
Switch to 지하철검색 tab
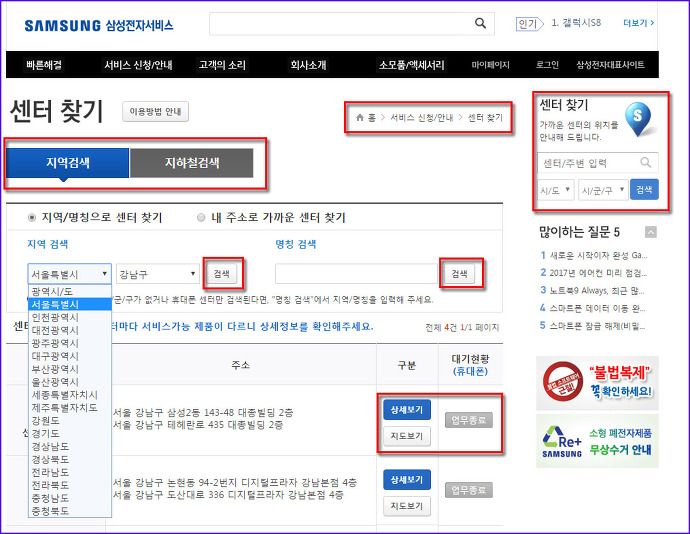pos(192,163)
